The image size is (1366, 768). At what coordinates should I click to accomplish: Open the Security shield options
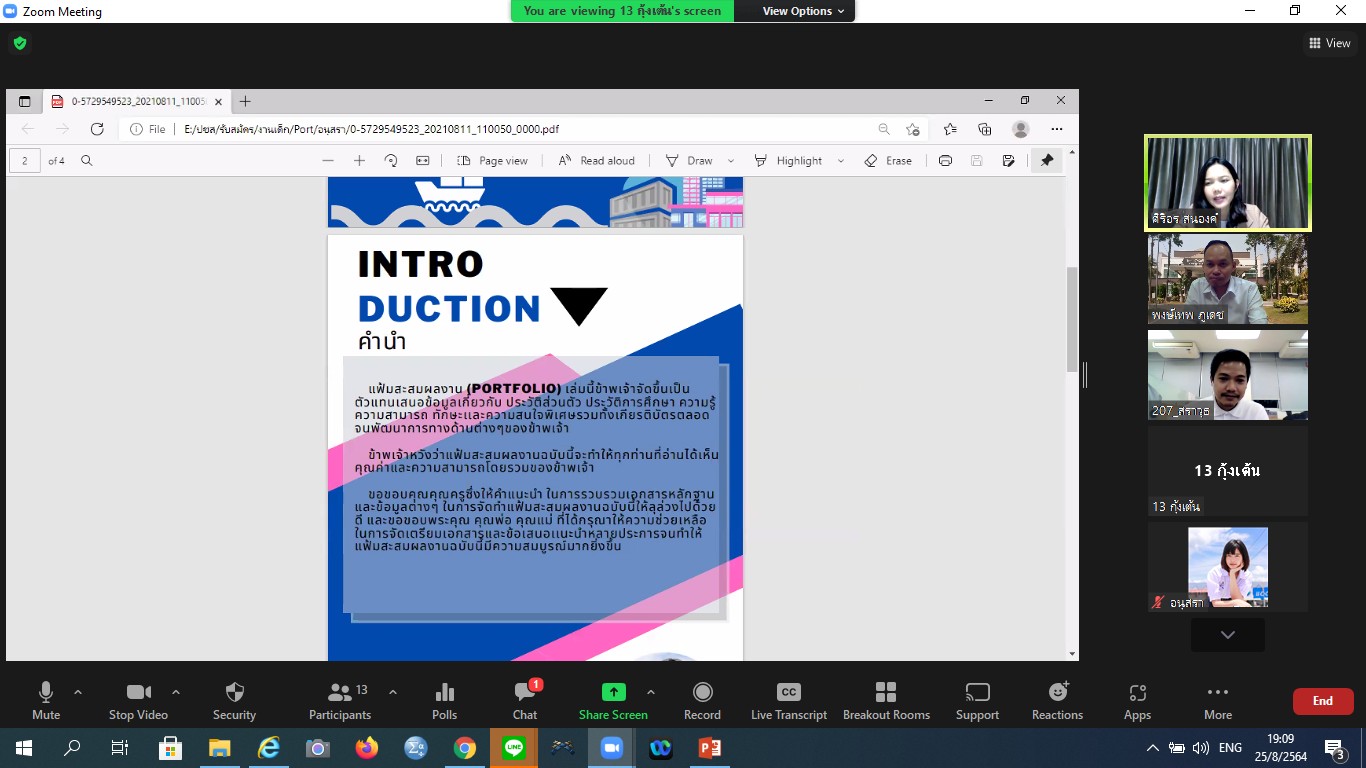(234, 700)
